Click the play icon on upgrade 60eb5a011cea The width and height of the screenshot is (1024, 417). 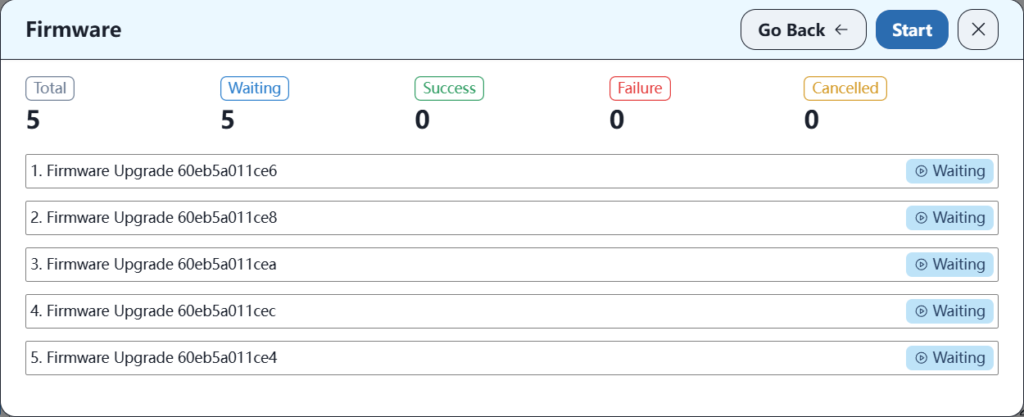(x=921, y=265)
